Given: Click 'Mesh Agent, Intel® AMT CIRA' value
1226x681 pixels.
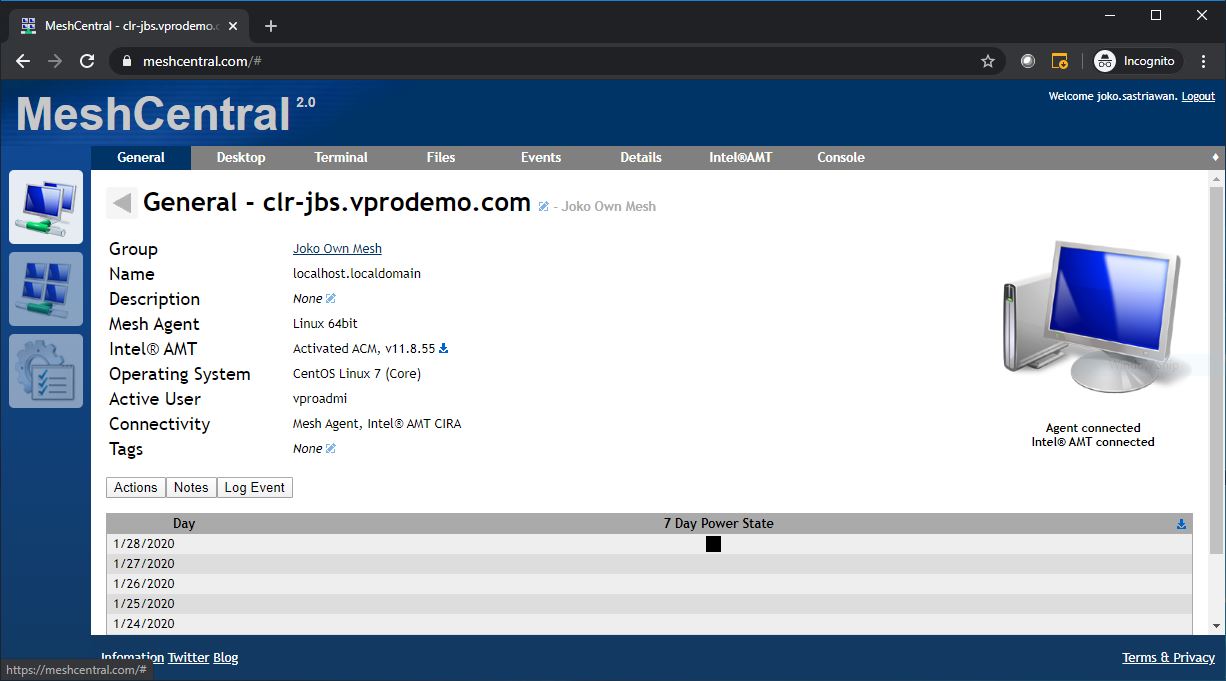Looking at the screenshot, I should (x=377, y=423).
